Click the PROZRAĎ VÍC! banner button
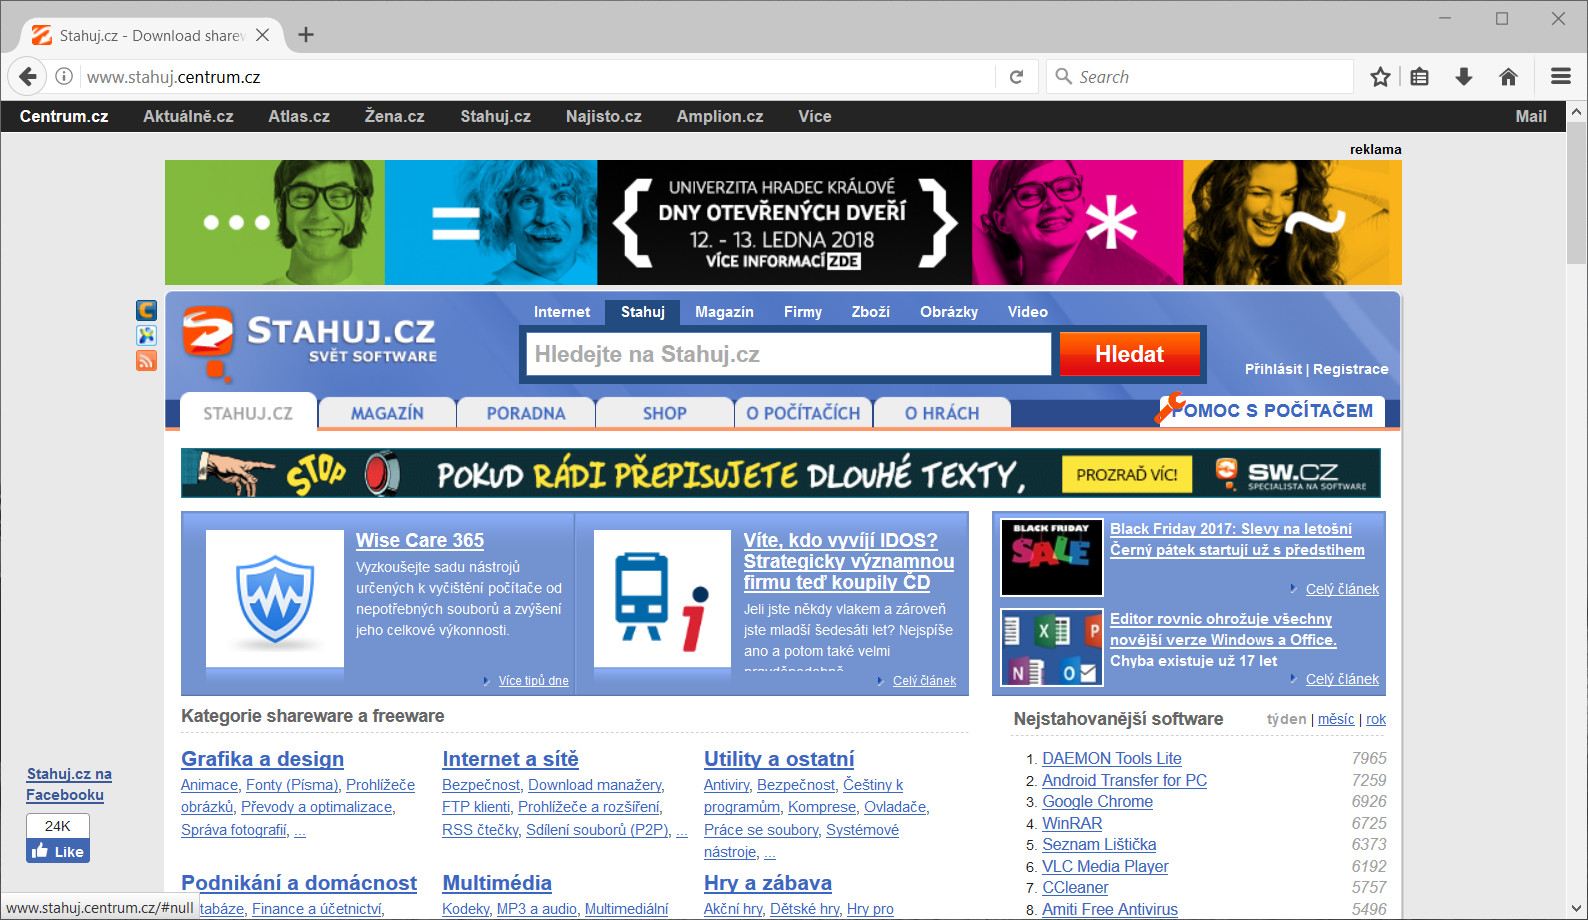 click(x=1127, y=475)
